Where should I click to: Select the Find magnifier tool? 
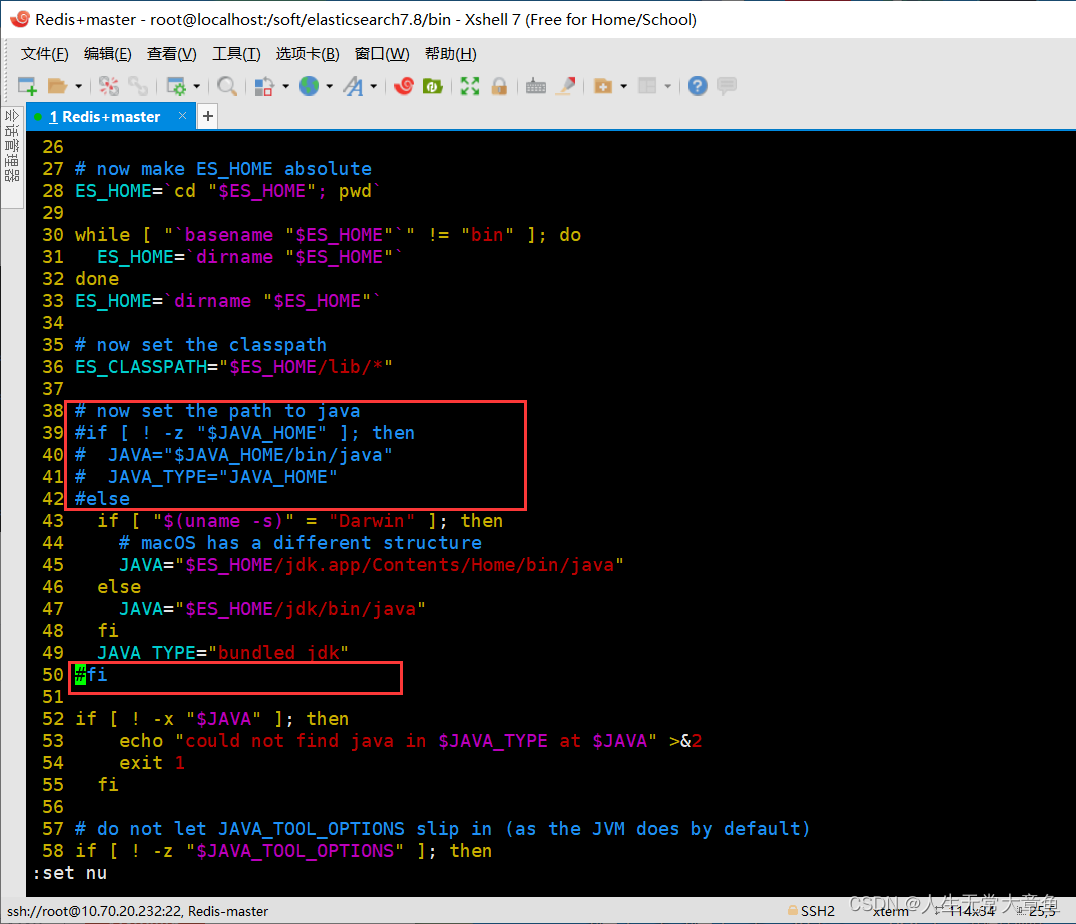[x=226, y=86]
